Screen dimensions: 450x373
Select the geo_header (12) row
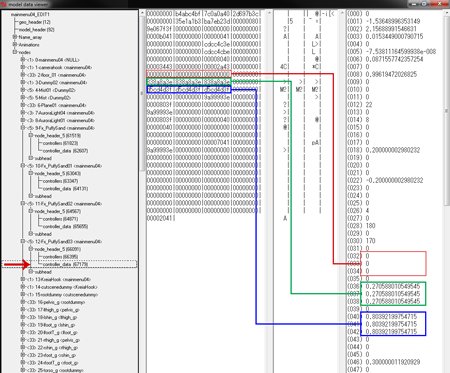click(35, 22)
